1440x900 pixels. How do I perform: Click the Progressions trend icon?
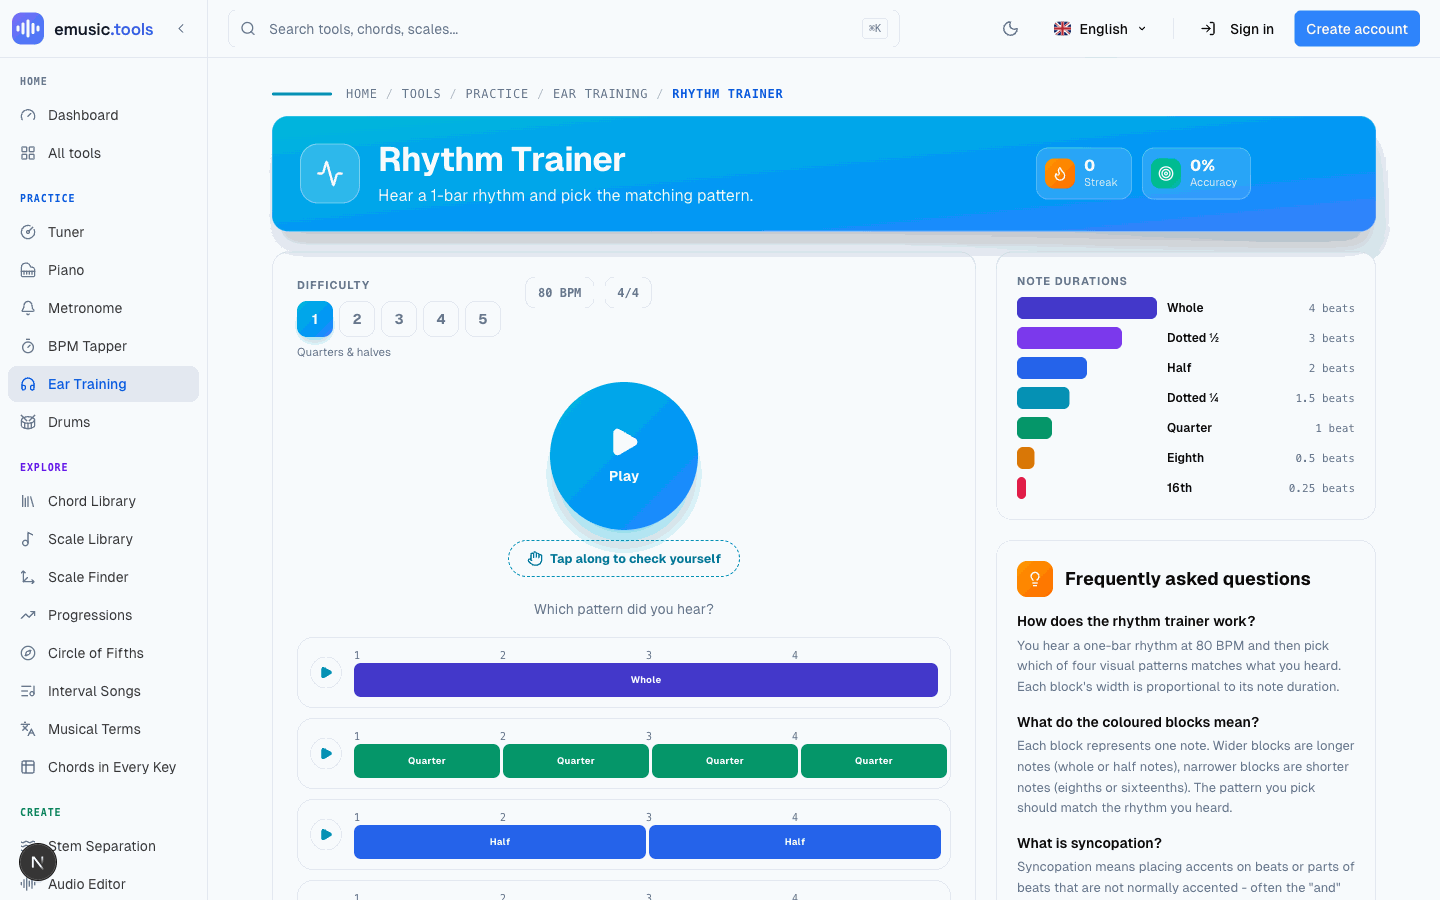pyautogui.click(x=28, y=615)
